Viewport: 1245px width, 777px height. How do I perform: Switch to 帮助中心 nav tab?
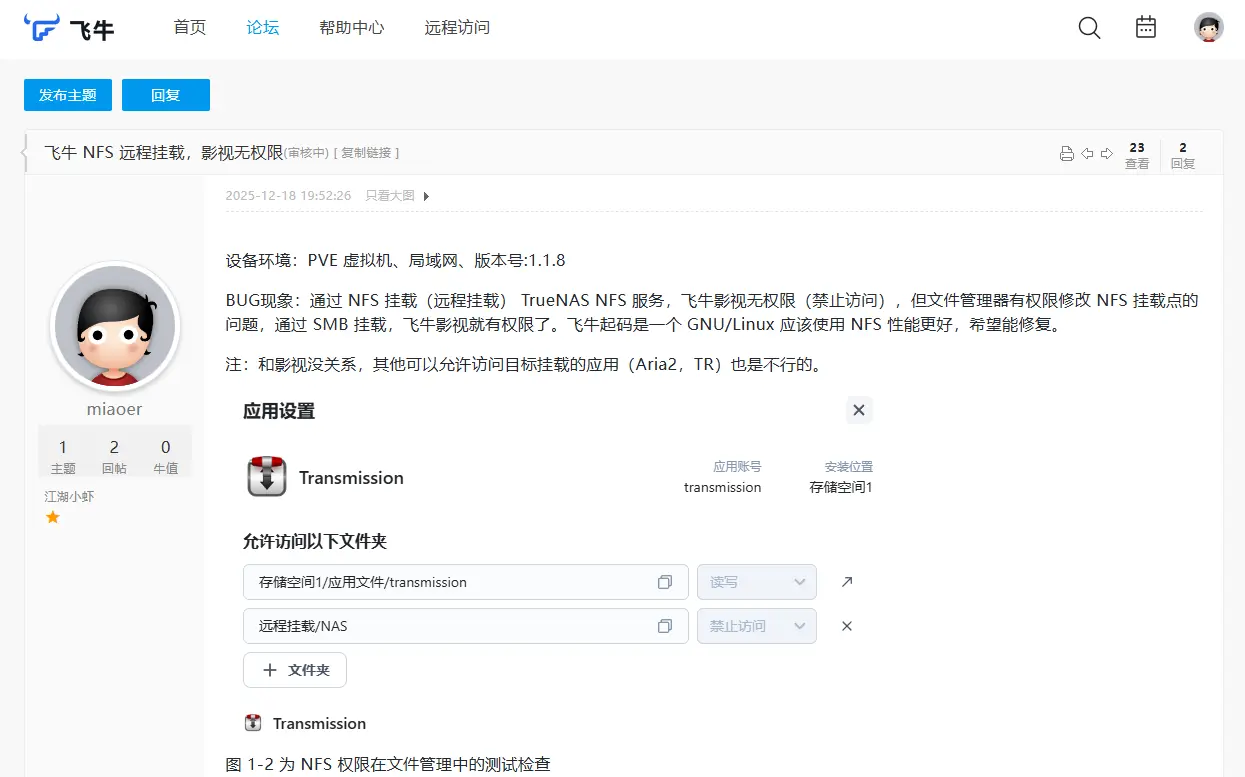pyautogui.click(x=351, y=28)
